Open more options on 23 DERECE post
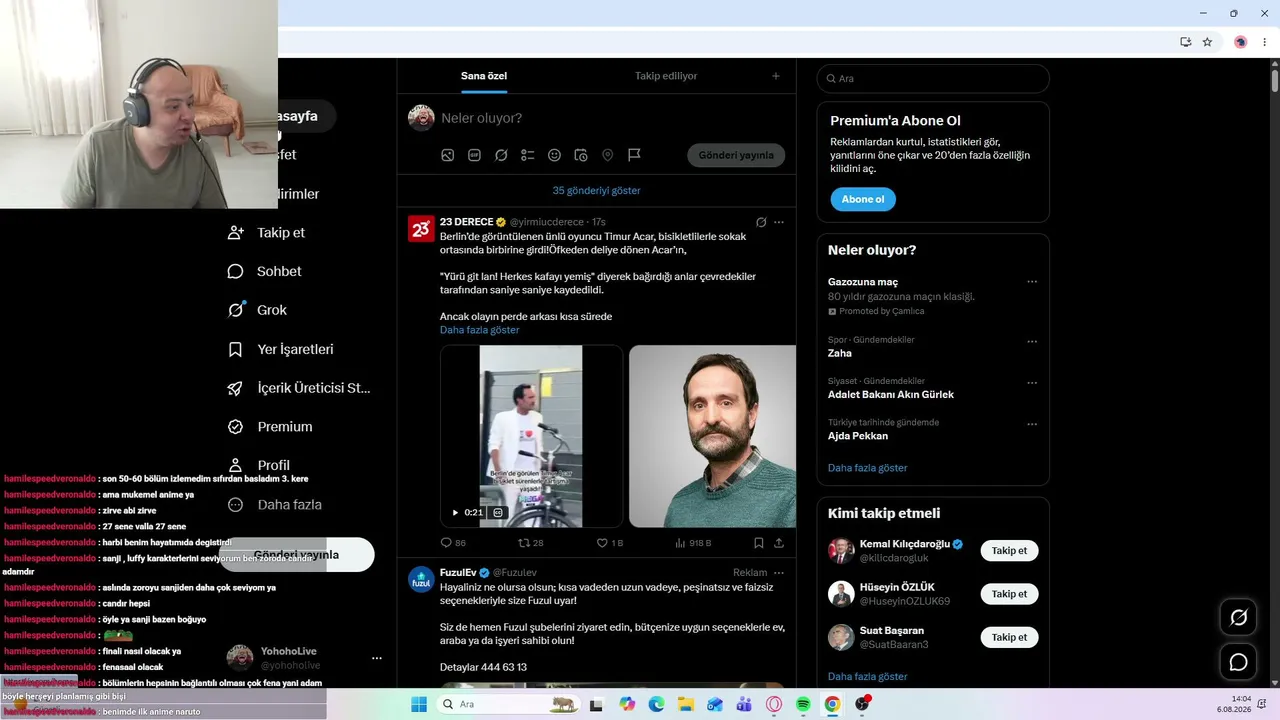The height and width of the screenshot is (720, 1280). pyautogui.click(x=779, y=222)
